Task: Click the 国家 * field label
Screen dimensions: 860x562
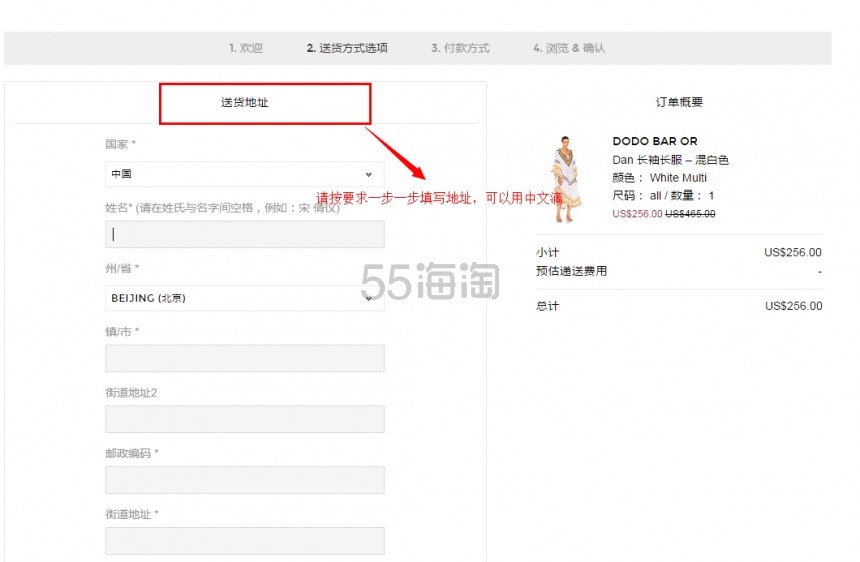Action: point(121,144)
